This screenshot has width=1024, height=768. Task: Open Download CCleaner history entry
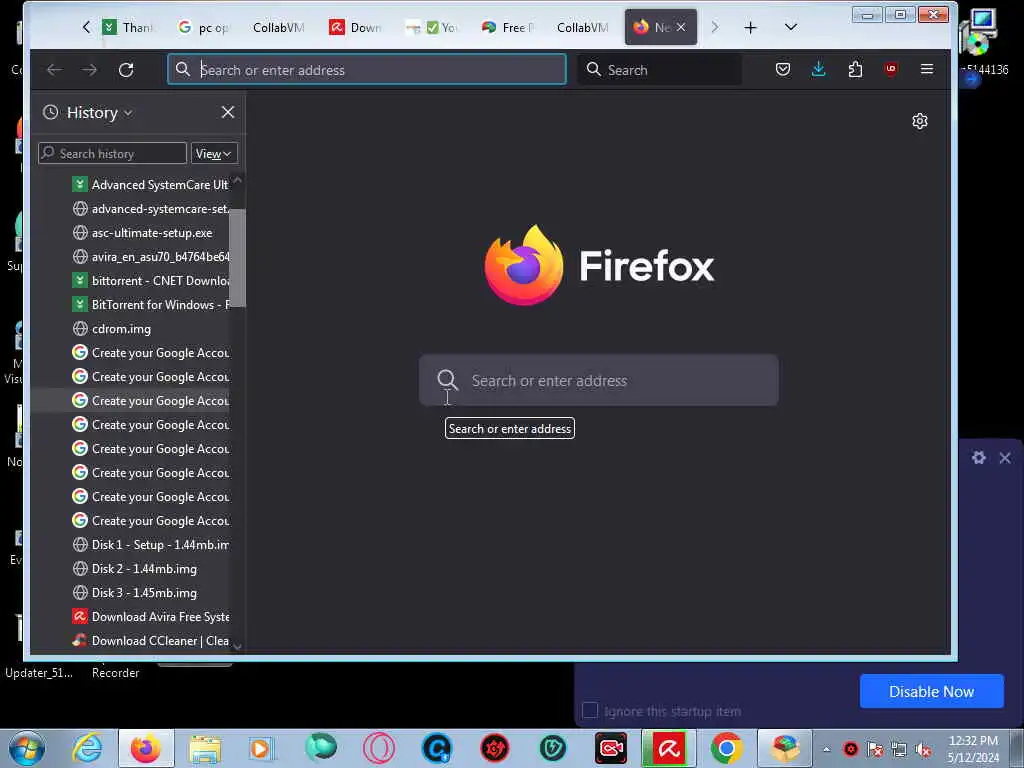(150, 641)
